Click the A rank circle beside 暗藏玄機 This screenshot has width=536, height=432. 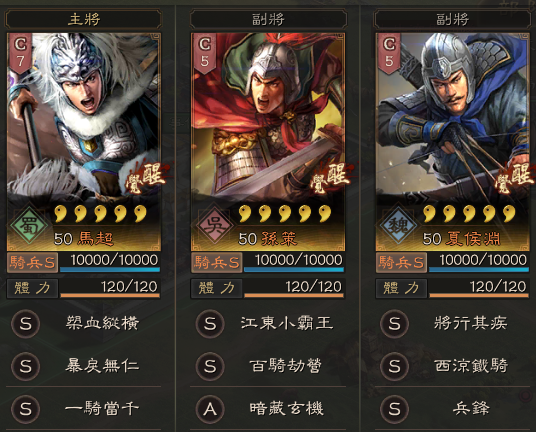(x=210, y=409)
